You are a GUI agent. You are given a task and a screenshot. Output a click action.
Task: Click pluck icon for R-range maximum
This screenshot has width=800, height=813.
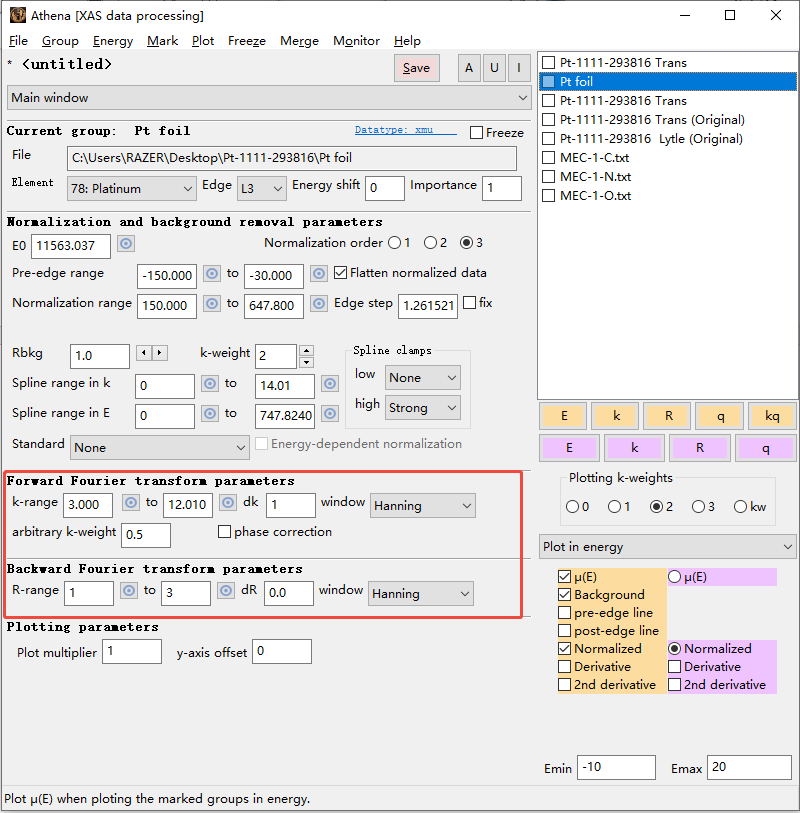click(x=227, y=591)
